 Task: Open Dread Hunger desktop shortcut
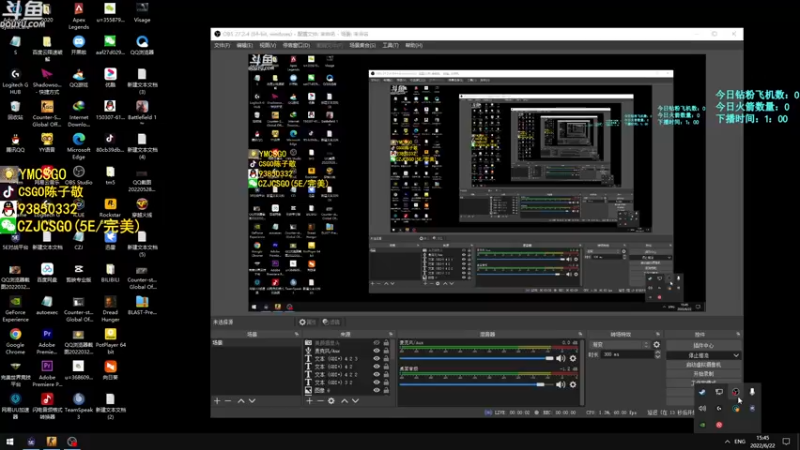point(110,309)
